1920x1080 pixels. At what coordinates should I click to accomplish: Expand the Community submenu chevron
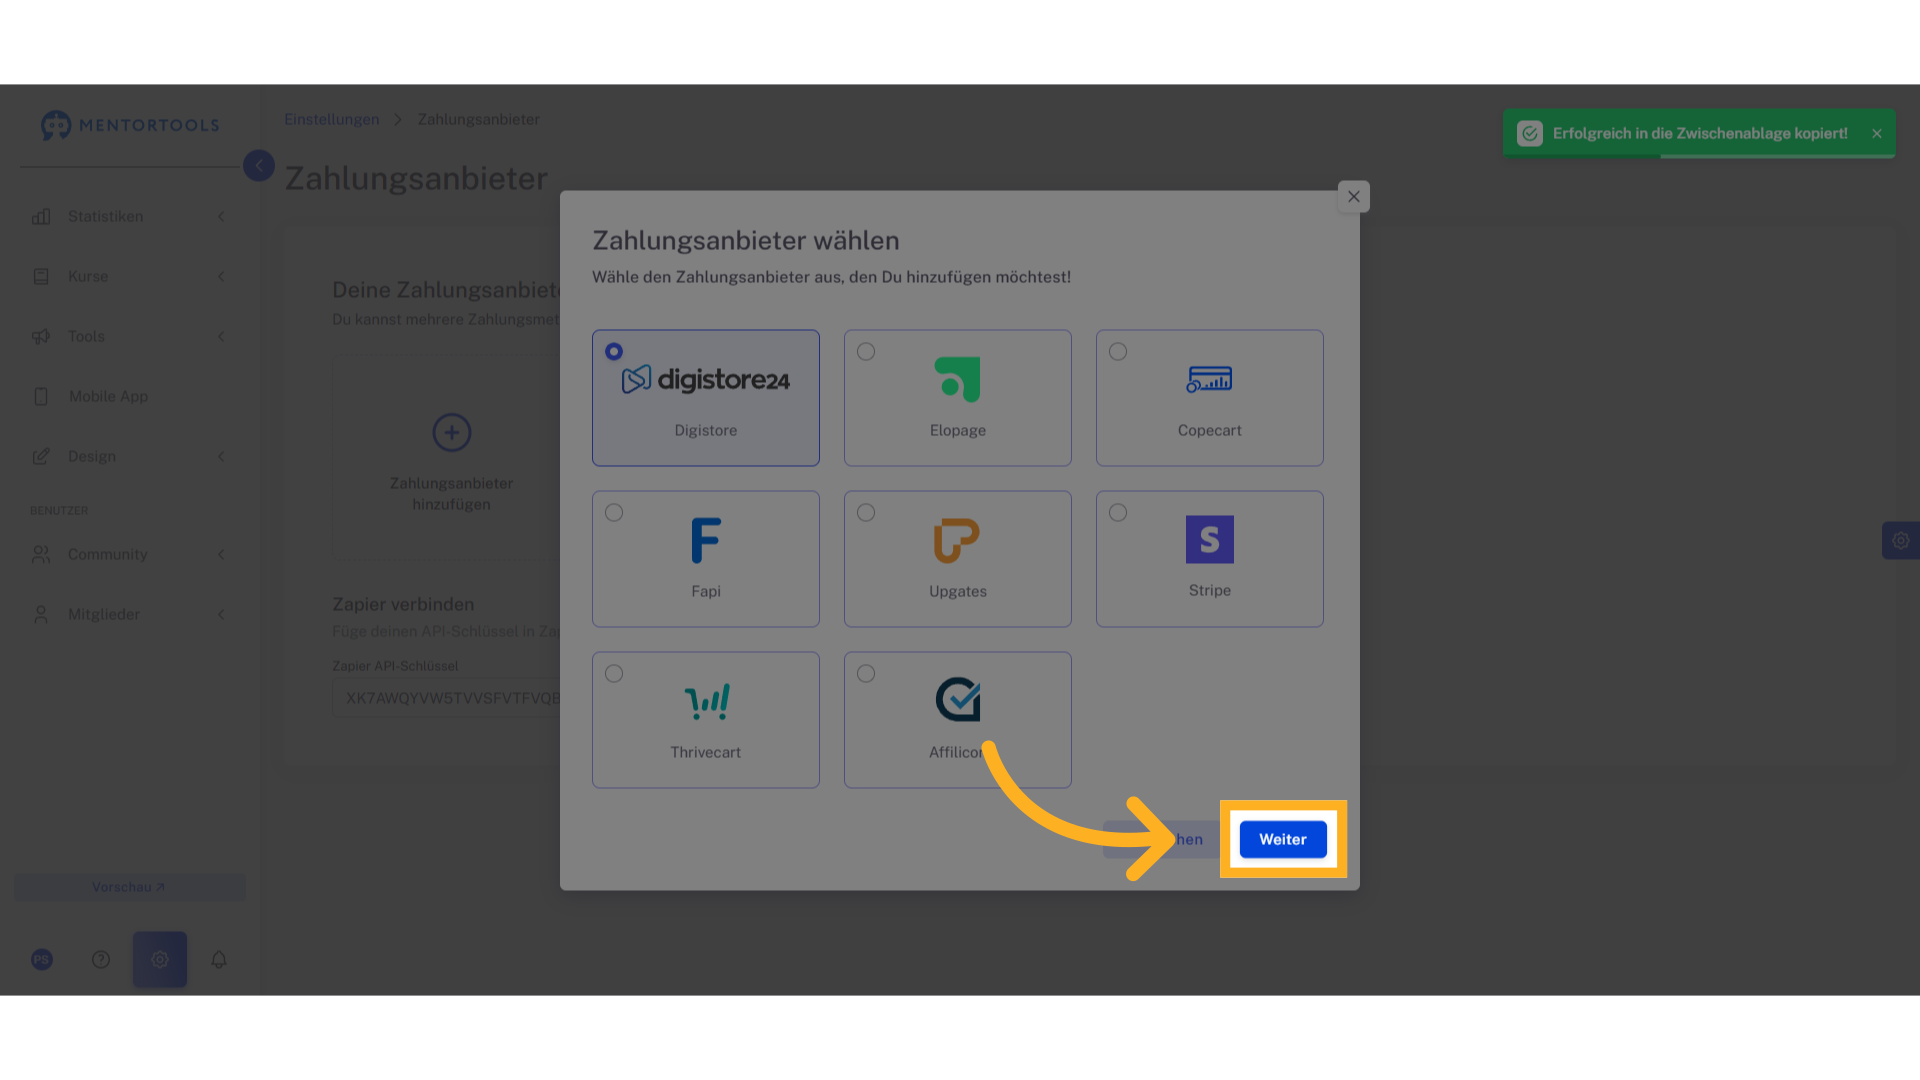click(x=221, y=554)
